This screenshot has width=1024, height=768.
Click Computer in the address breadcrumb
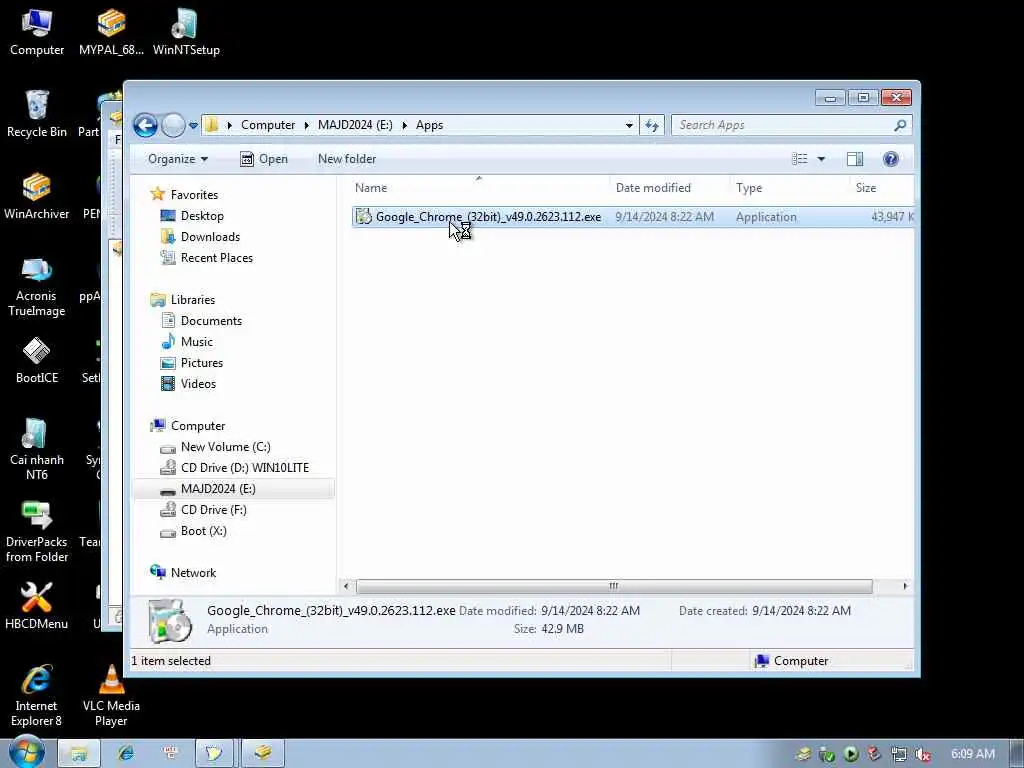point(268,125)
